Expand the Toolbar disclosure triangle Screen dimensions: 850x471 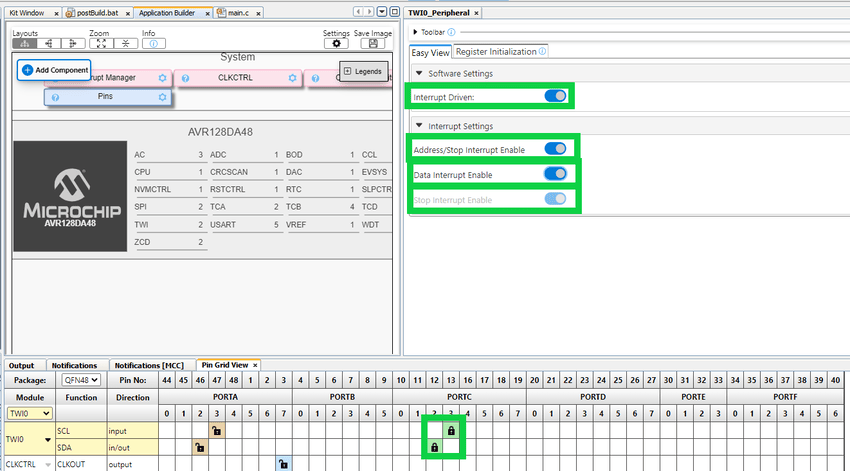coord(415,32)
